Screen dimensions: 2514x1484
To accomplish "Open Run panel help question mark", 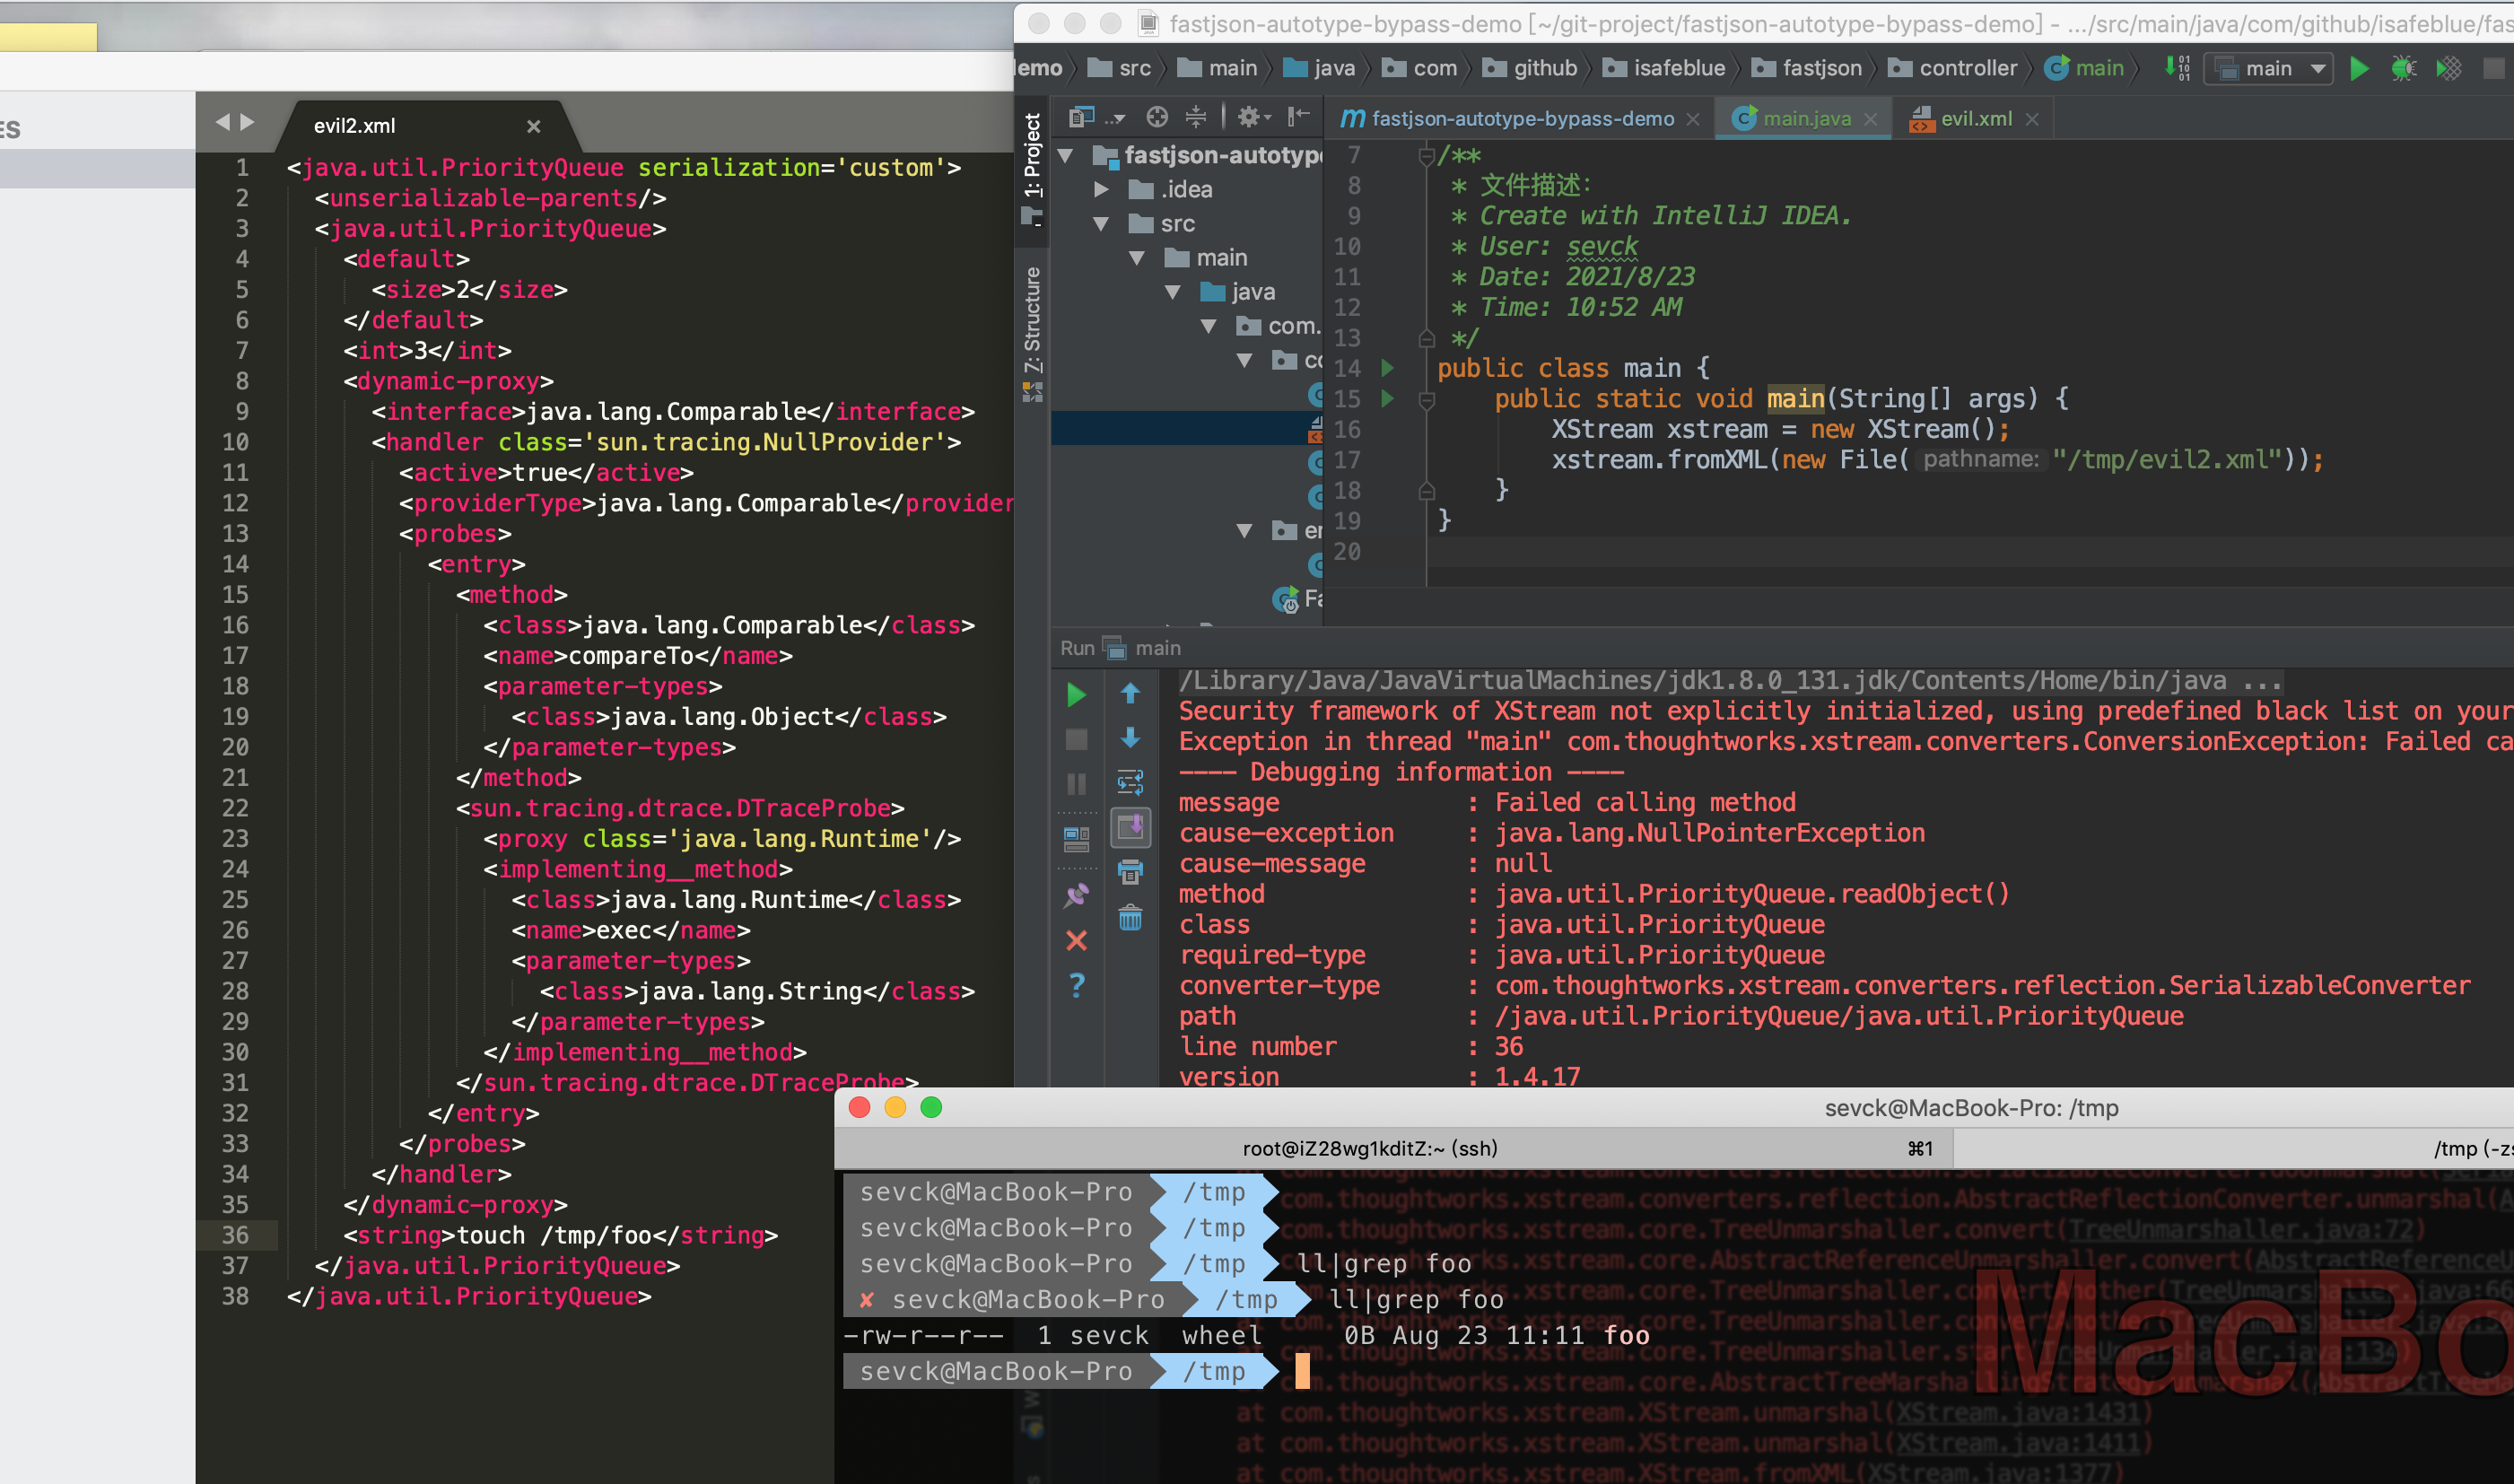I will pyautogui.click(x=1076, y=985).
